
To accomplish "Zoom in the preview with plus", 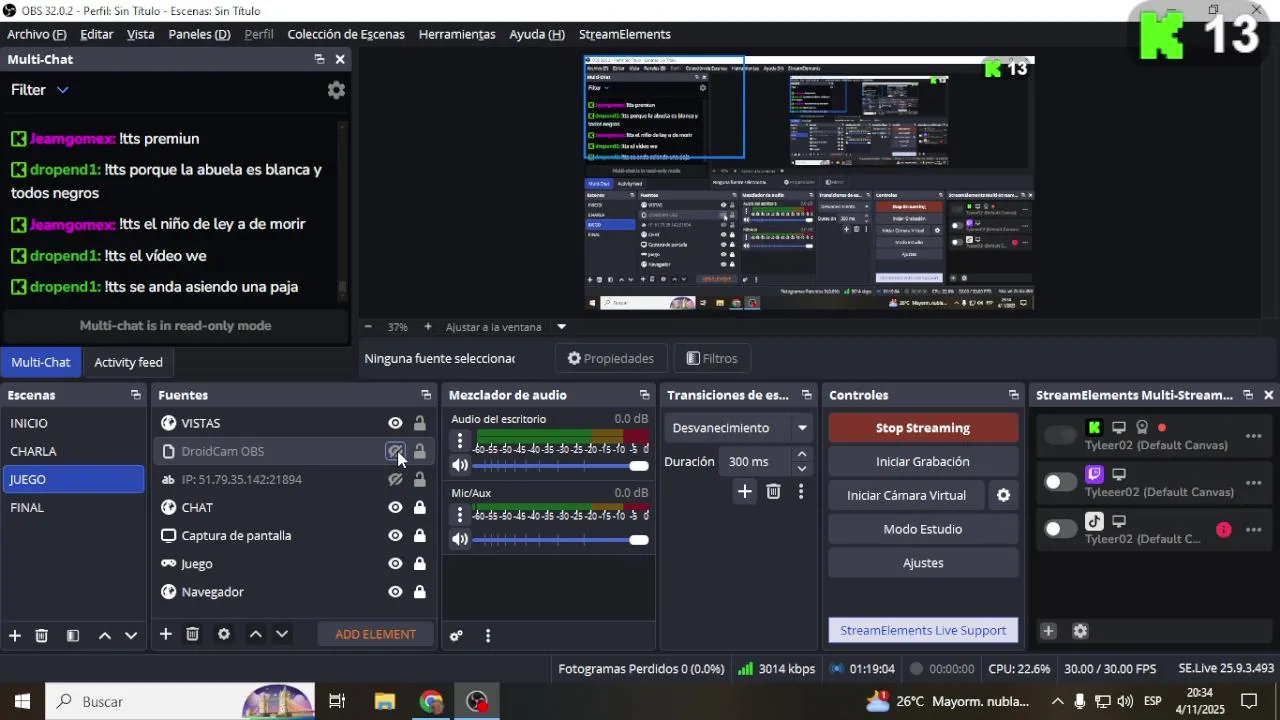I will [428, 327].
